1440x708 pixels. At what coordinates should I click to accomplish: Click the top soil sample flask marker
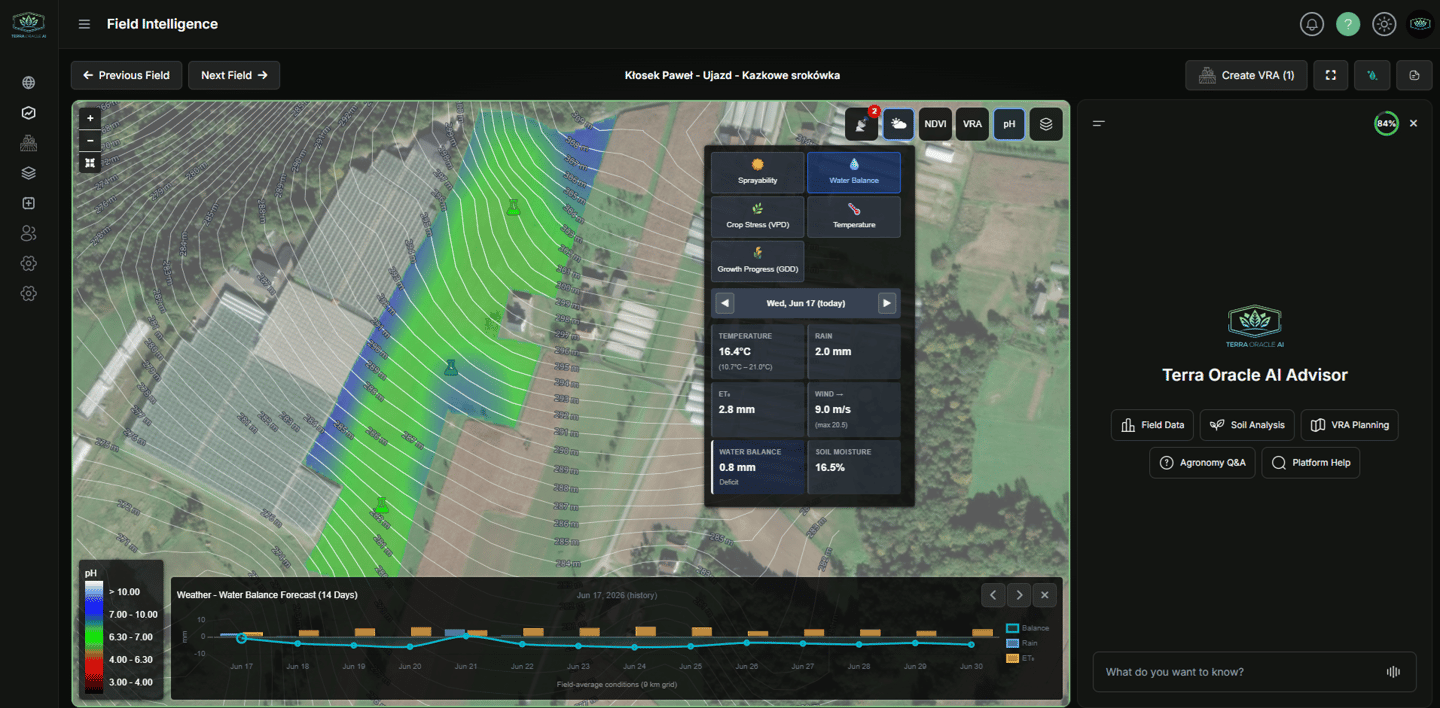pyautogui.click(x=514, y=206)
